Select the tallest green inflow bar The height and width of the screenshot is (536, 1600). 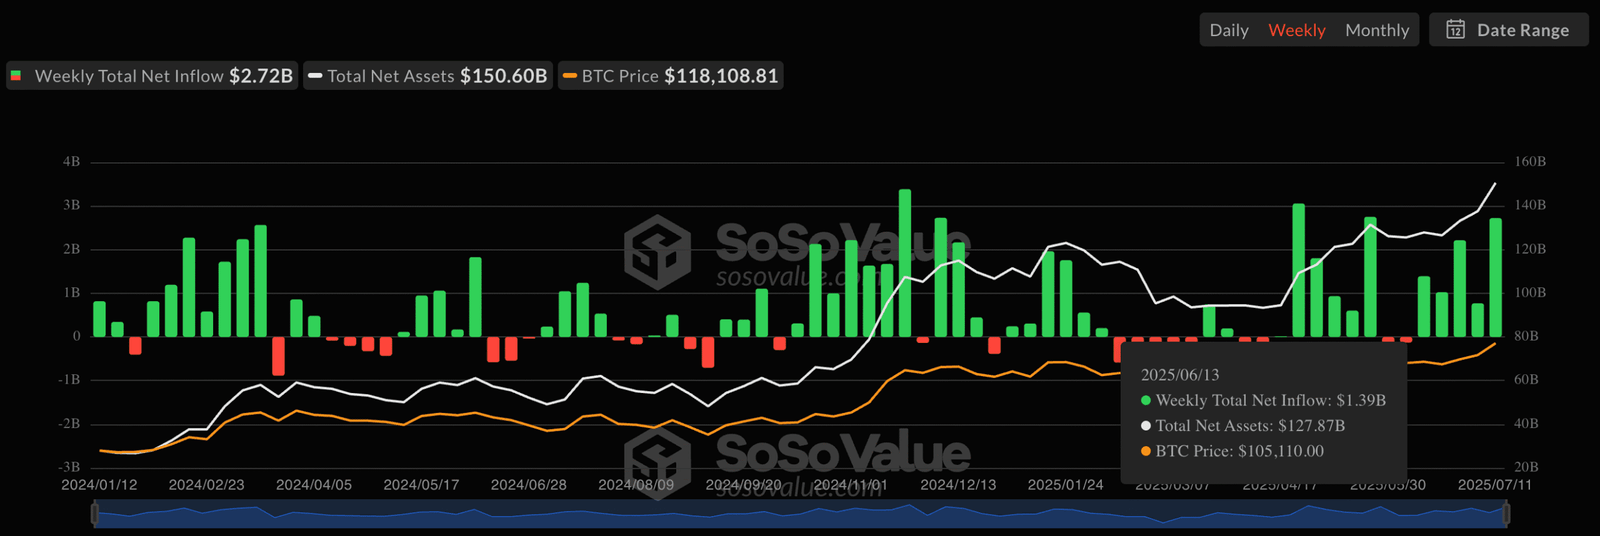pyautogui.click(x=905, y=263)
